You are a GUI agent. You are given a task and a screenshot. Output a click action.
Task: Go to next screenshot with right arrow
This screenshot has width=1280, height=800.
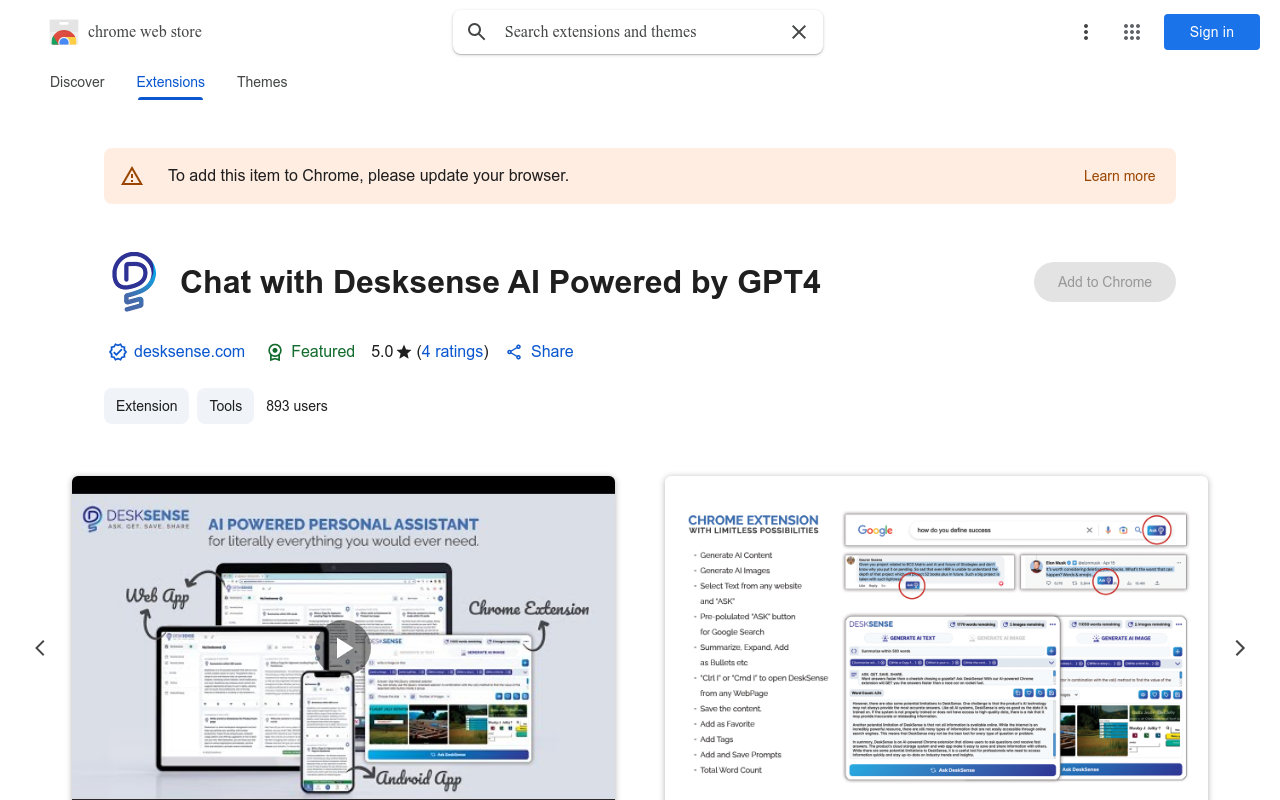click(1240, 648)
